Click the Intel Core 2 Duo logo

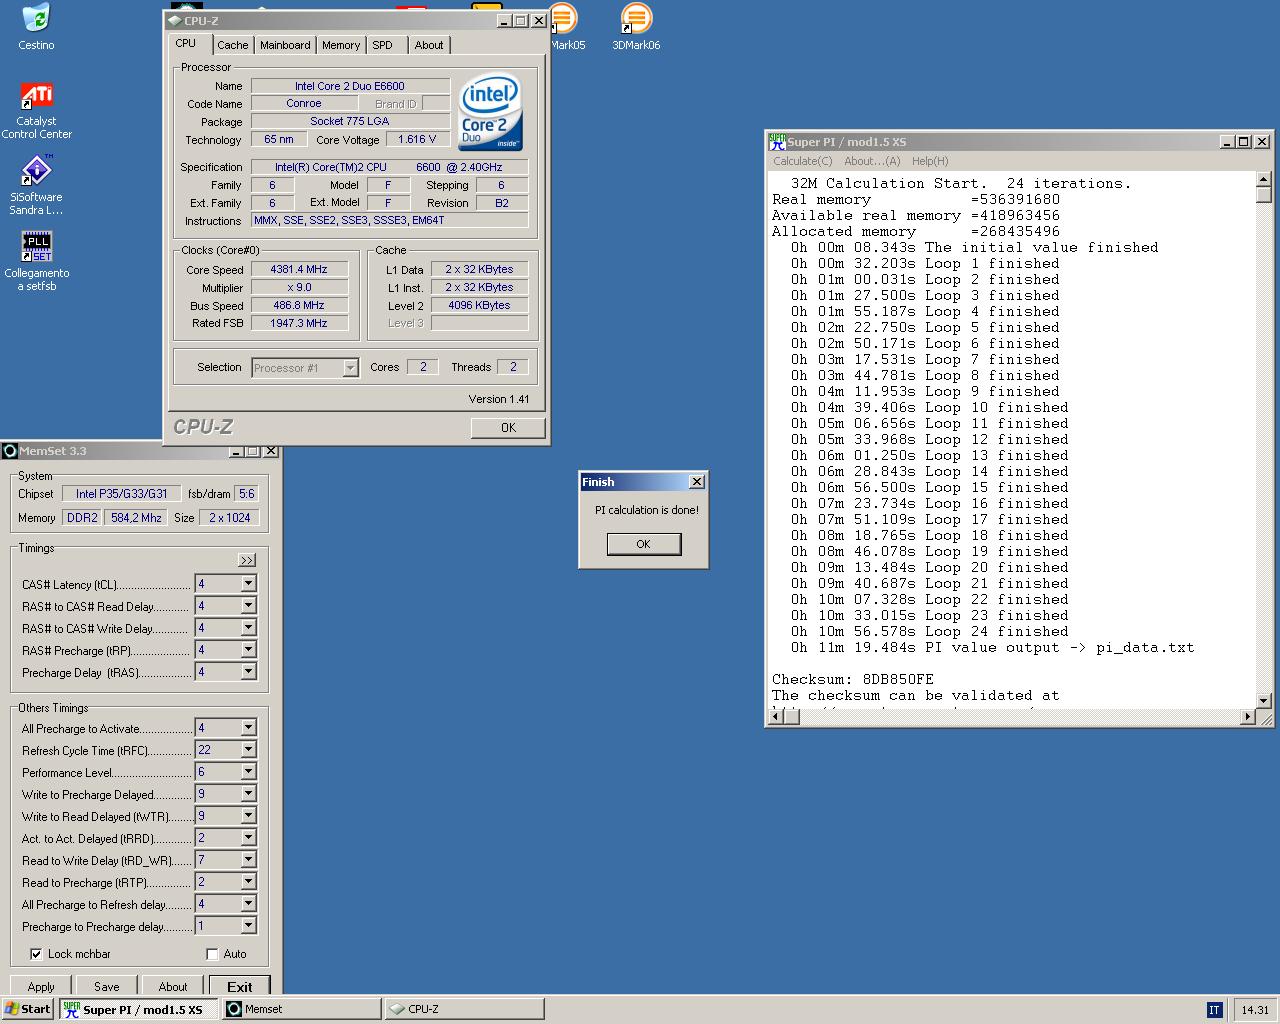(490, 112)
